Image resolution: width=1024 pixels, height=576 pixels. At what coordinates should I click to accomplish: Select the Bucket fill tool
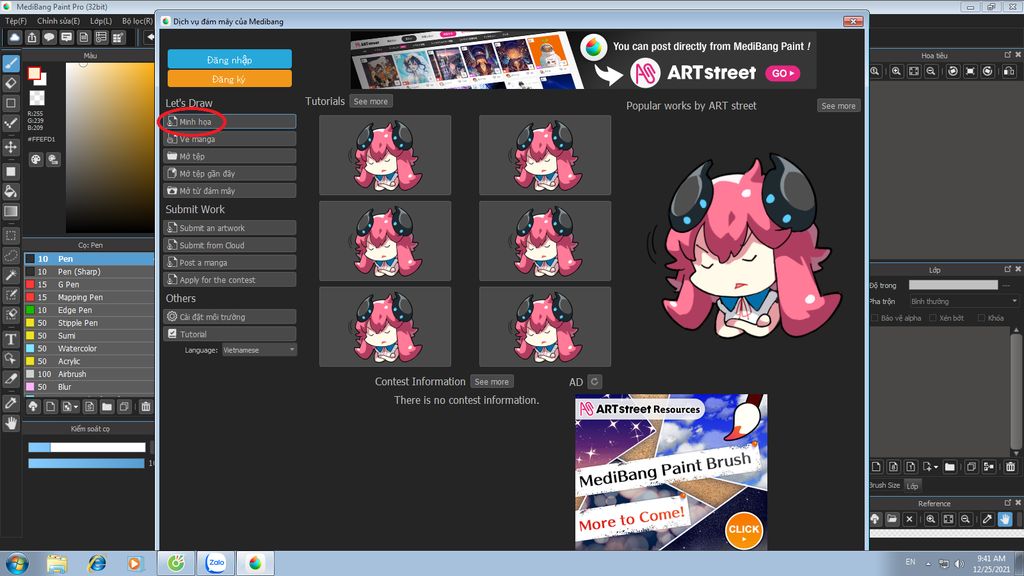[x=11, y=191]
